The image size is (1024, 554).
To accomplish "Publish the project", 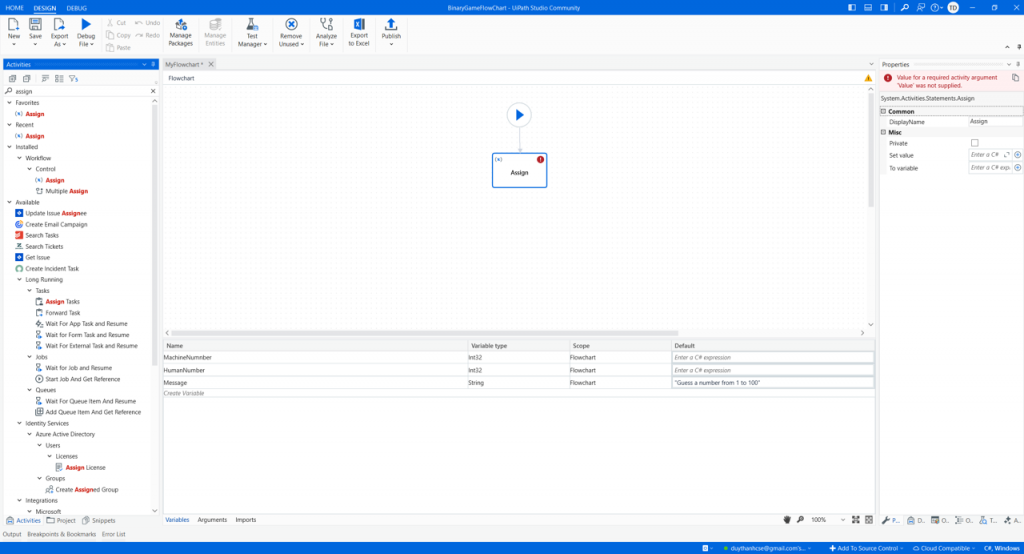I will [391, 31].
